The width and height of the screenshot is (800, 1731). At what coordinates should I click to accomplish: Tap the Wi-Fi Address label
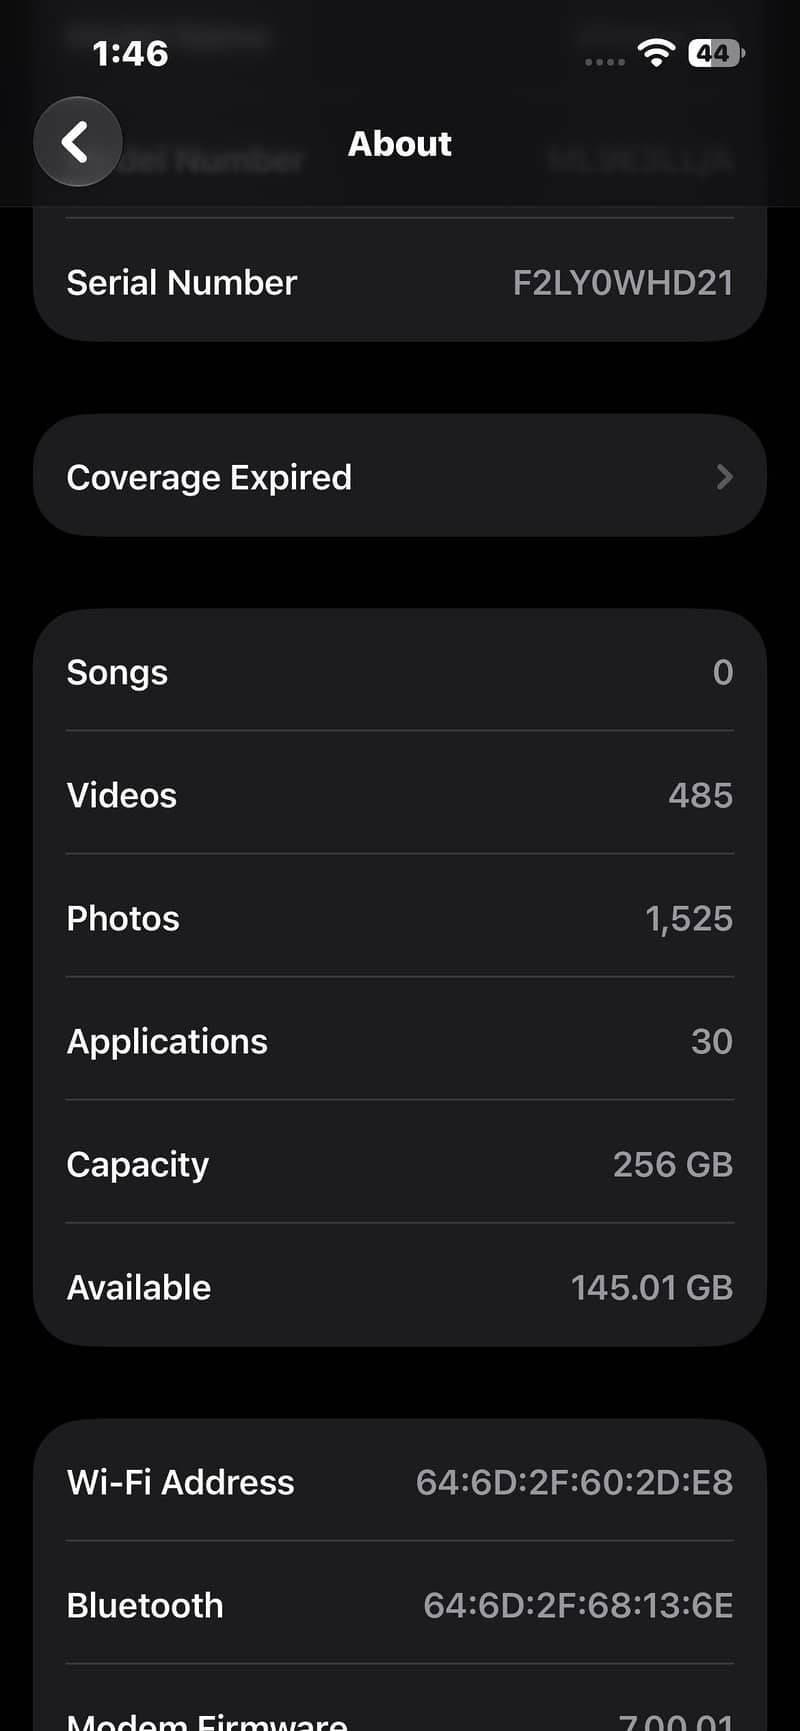coord(181,1482)
